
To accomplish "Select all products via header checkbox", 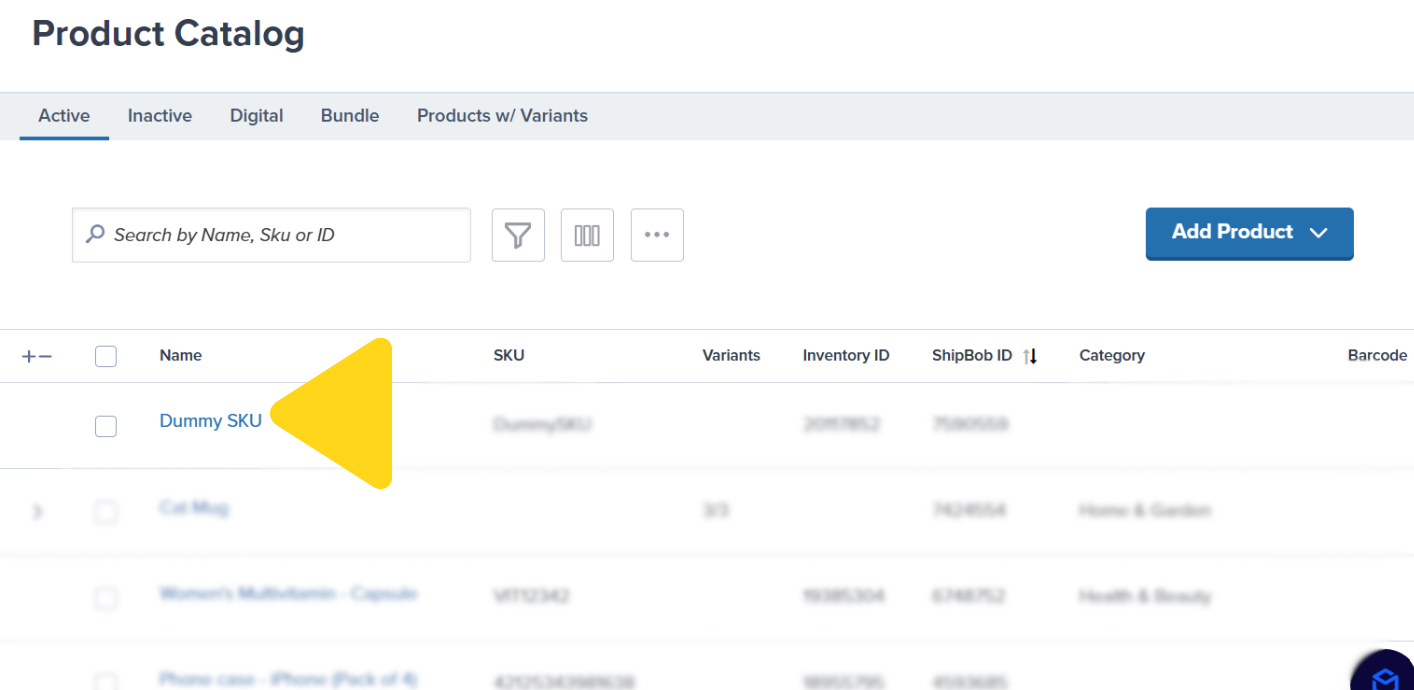I will tap(106, 355).
